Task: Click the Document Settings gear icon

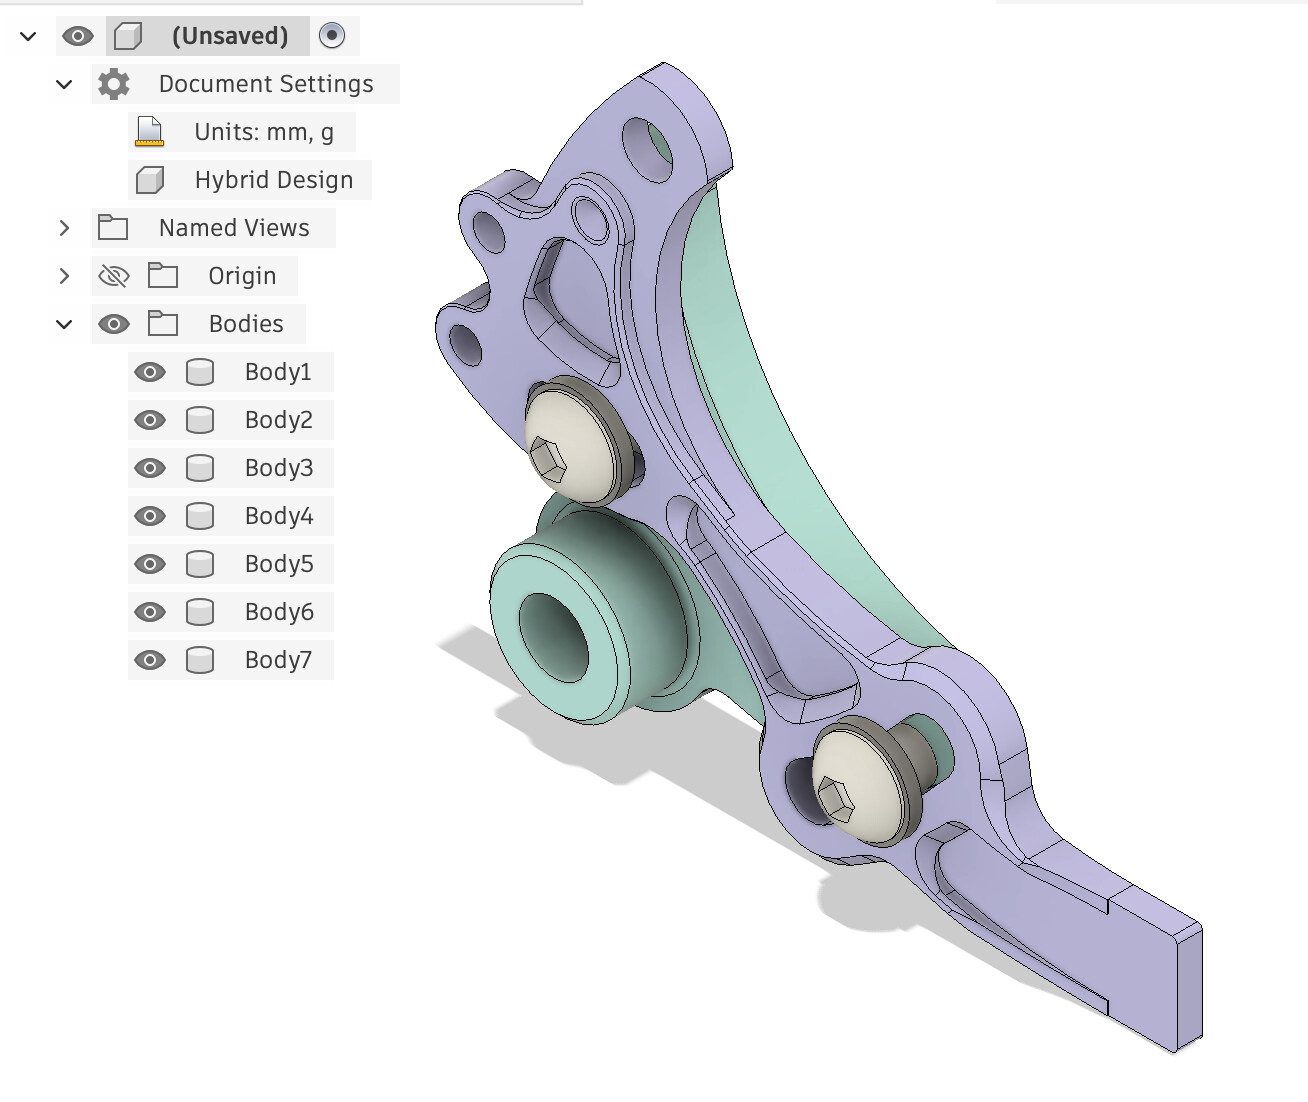Action: pyautogui.click(x=114, y=84)
